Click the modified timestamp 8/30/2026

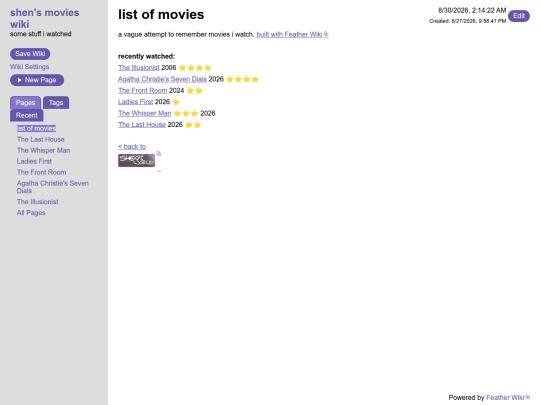coord(472,10)
